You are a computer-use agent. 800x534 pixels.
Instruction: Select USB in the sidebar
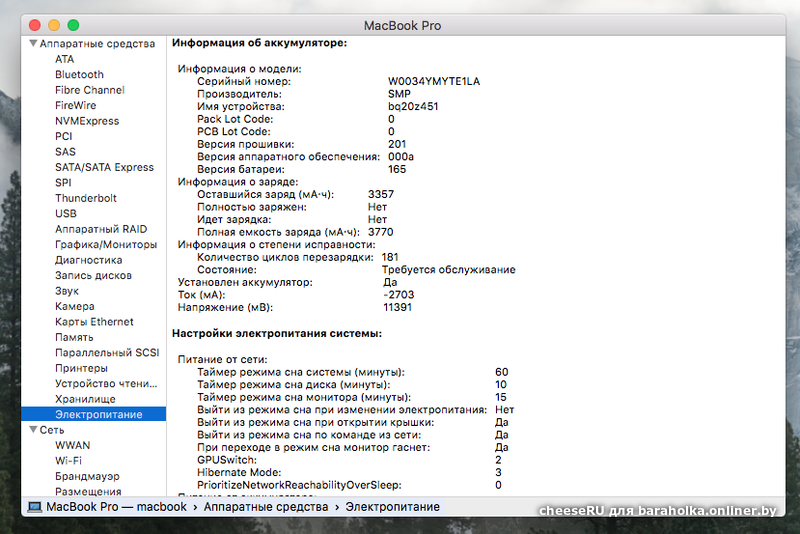pyautogui.click(x=66, y=213)
